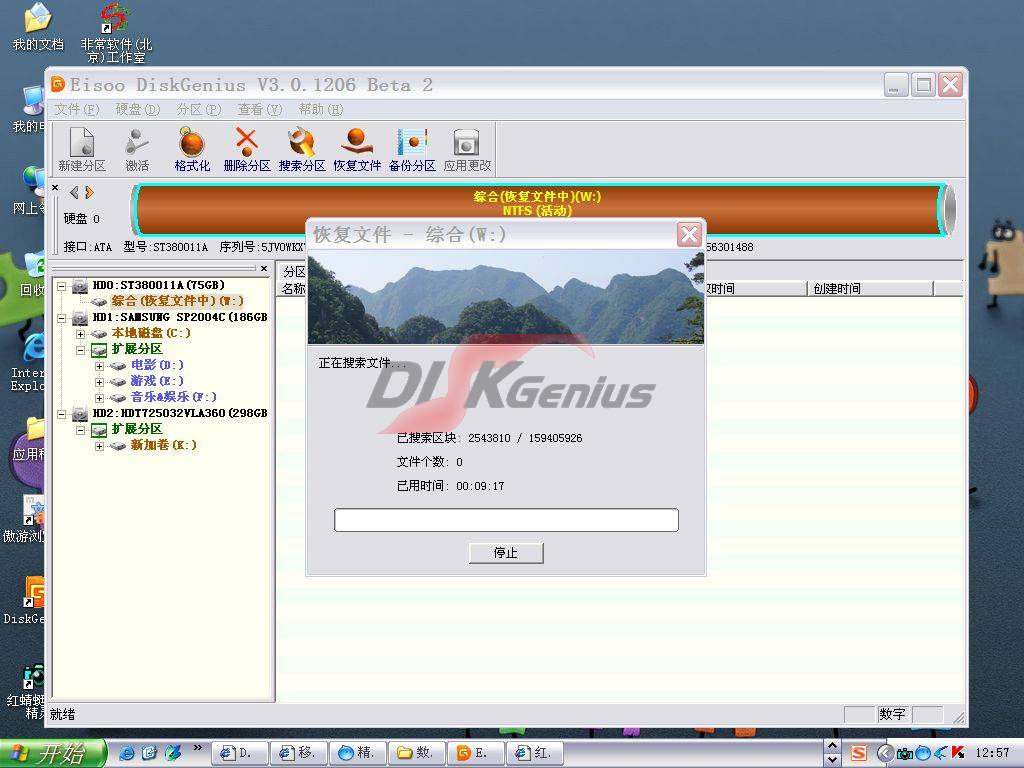Click the 应用更改 (apply changes) toolbar icon
The height and width of the screenshot is (768, 1024).
tap(467, 150)
